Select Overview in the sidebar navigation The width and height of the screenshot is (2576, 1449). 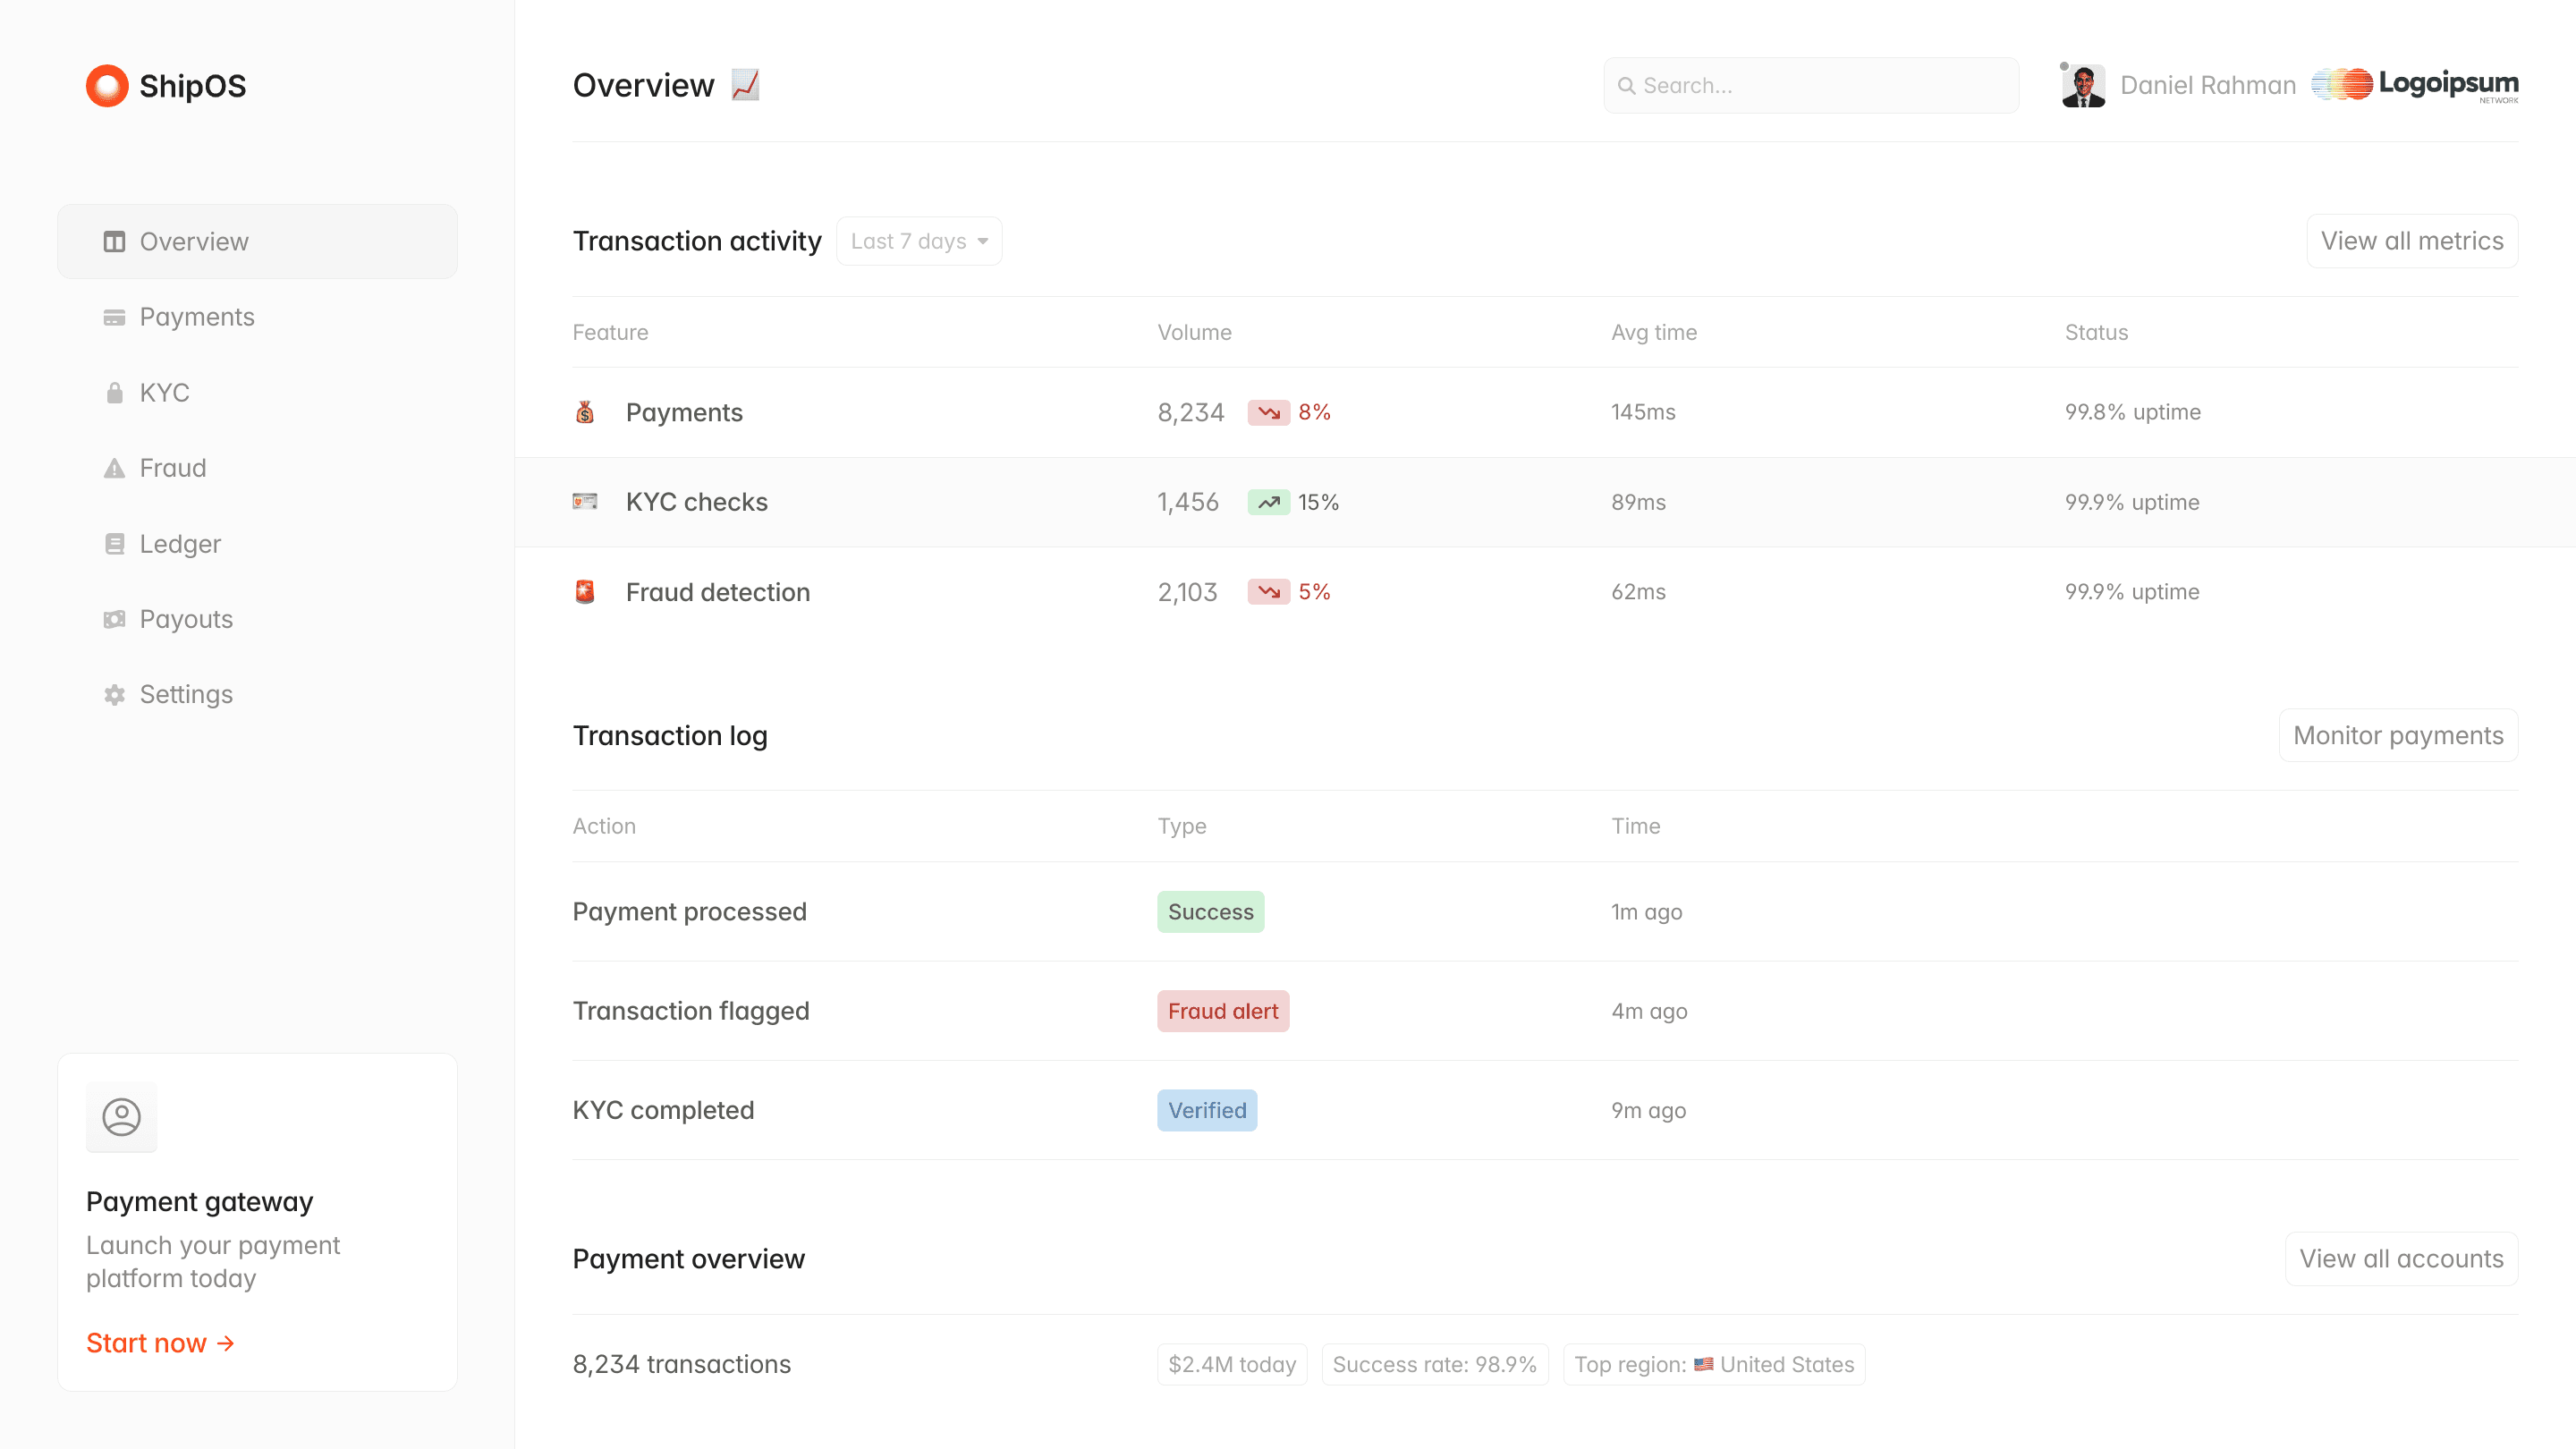pos(194,241)
